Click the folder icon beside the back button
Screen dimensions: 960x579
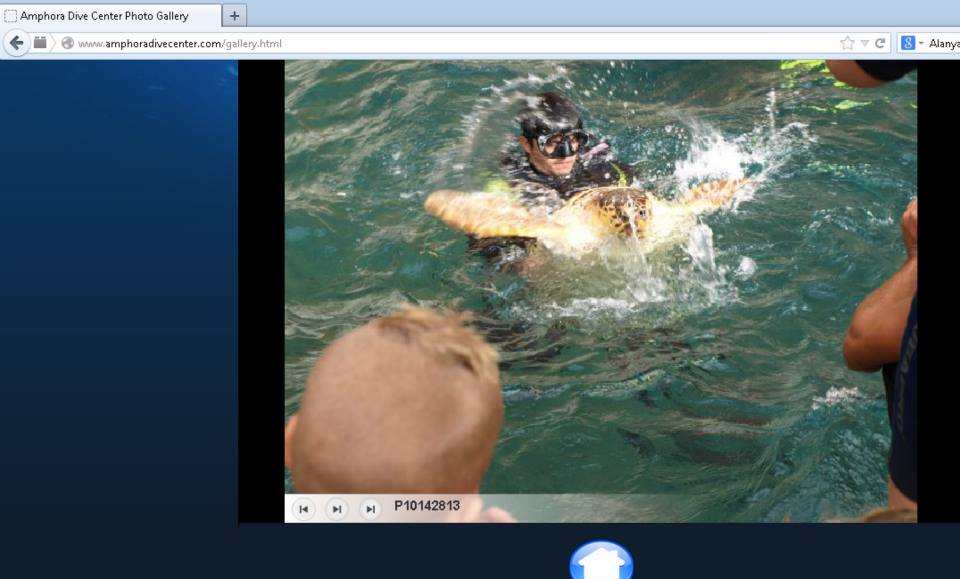(41, 43)
